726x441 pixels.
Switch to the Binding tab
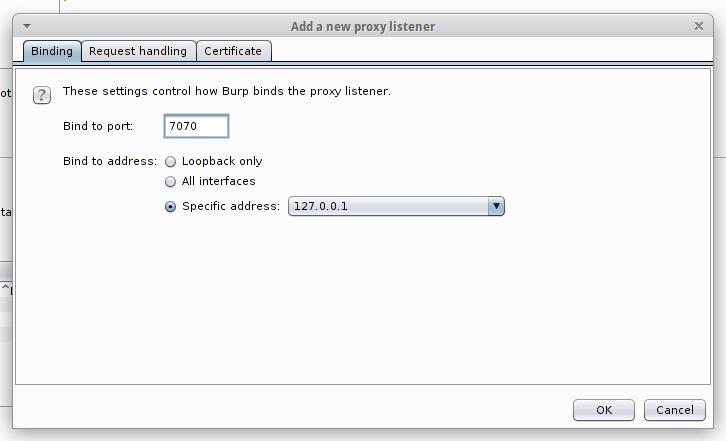[52, 51]
